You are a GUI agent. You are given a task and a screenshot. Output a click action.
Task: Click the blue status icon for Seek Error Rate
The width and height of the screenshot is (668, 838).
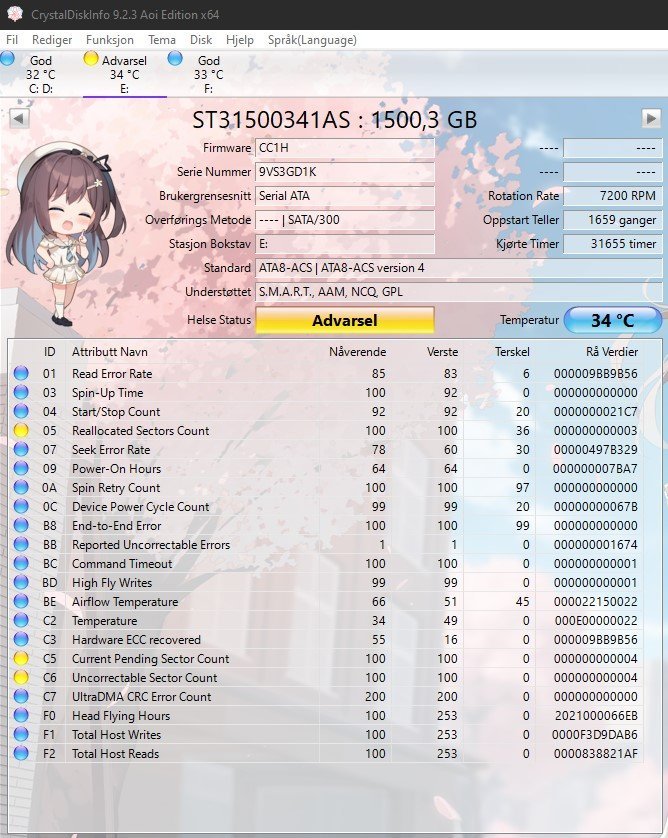(21, 449)
